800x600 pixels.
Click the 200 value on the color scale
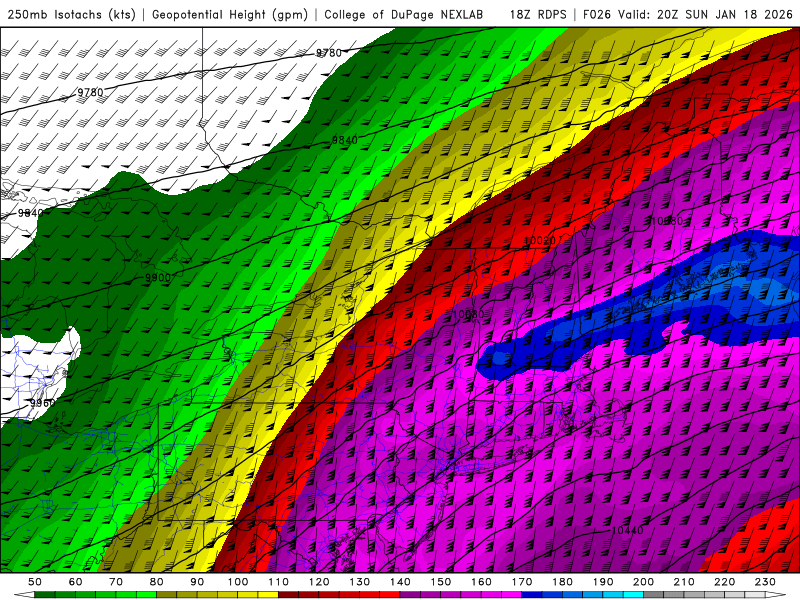point(643,582)
